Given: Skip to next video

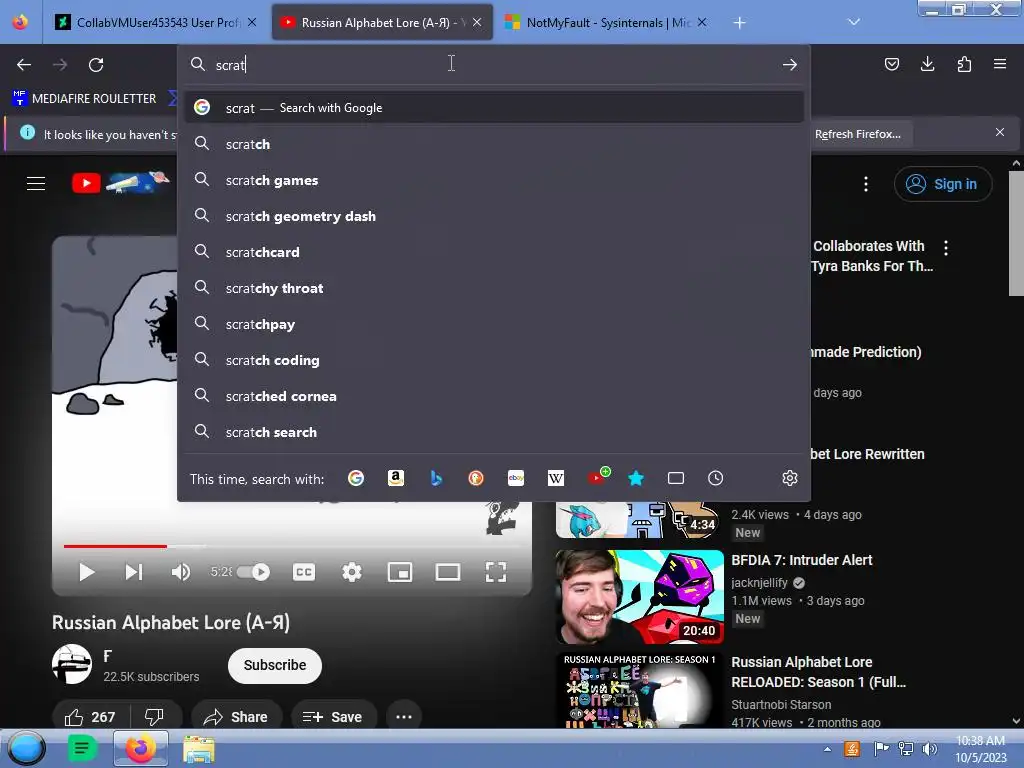Looking at the screenshot, I should [x=134, y=572].
